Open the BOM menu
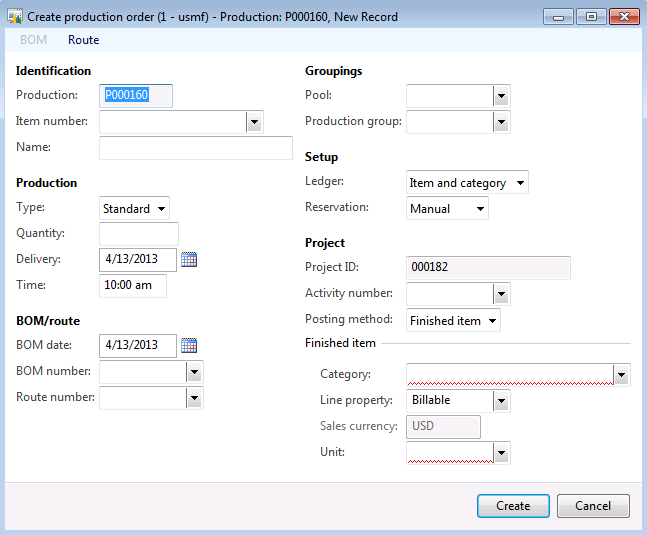The height and width of the screenshot is (535, 647). pyautogui.click(x=34, y=40)
